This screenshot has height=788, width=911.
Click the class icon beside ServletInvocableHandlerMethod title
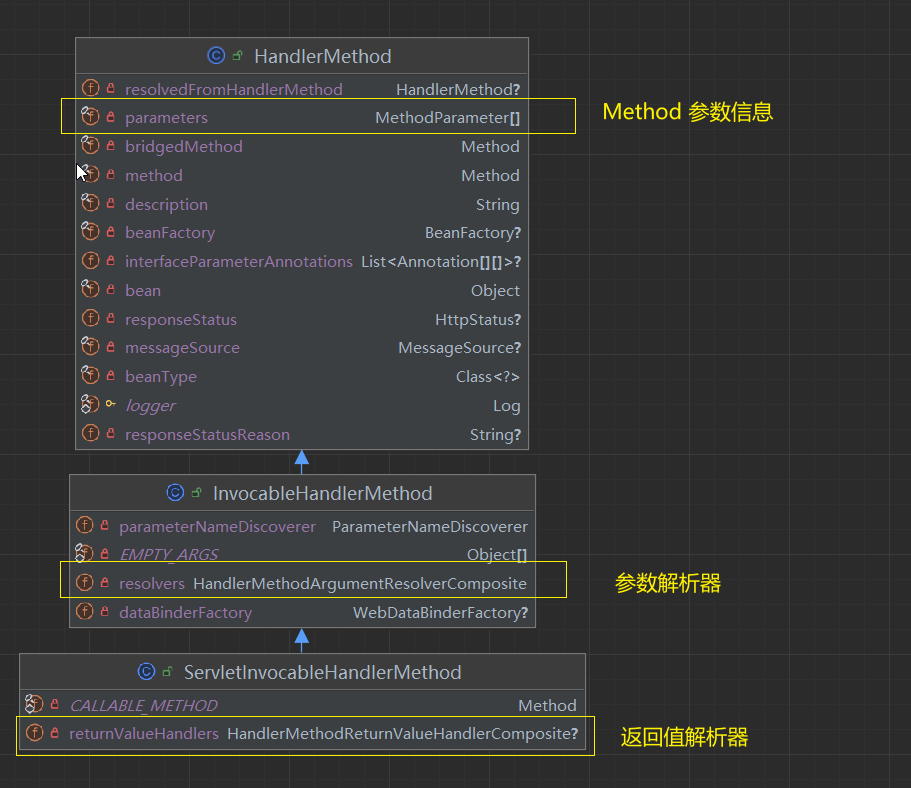[x=146, y=672]
